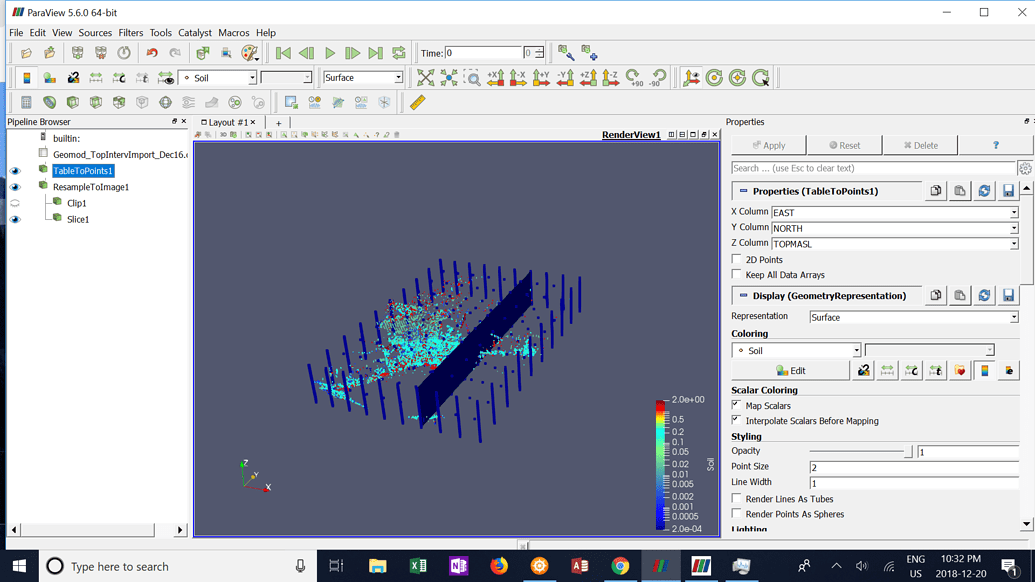1035x582 pixels.
Task: Open the Catalyst menu
Action: (x=195, y=32)
